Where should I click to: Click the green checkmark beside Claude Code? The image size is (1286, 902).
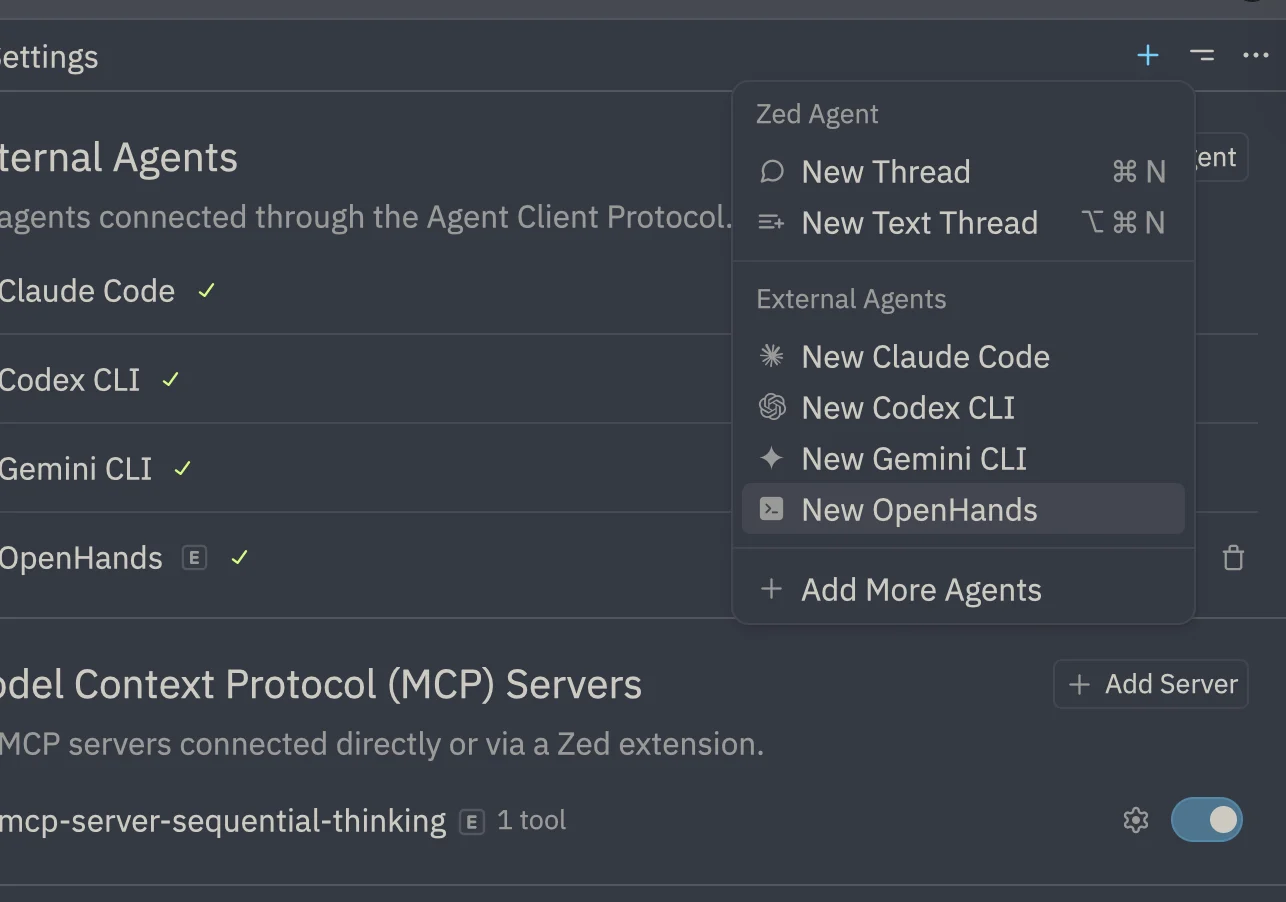click(207, 291)
